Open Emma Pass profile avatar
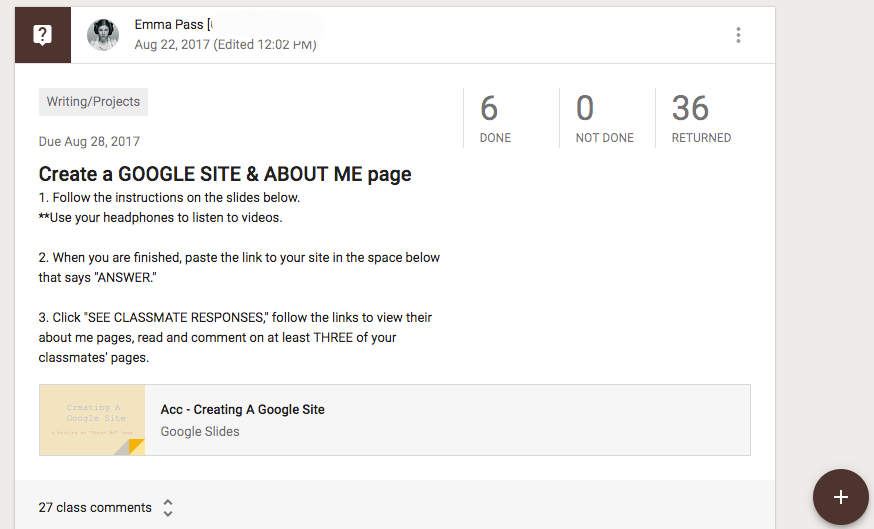Screen dimensions: 874x529 [x=103, y=35]
